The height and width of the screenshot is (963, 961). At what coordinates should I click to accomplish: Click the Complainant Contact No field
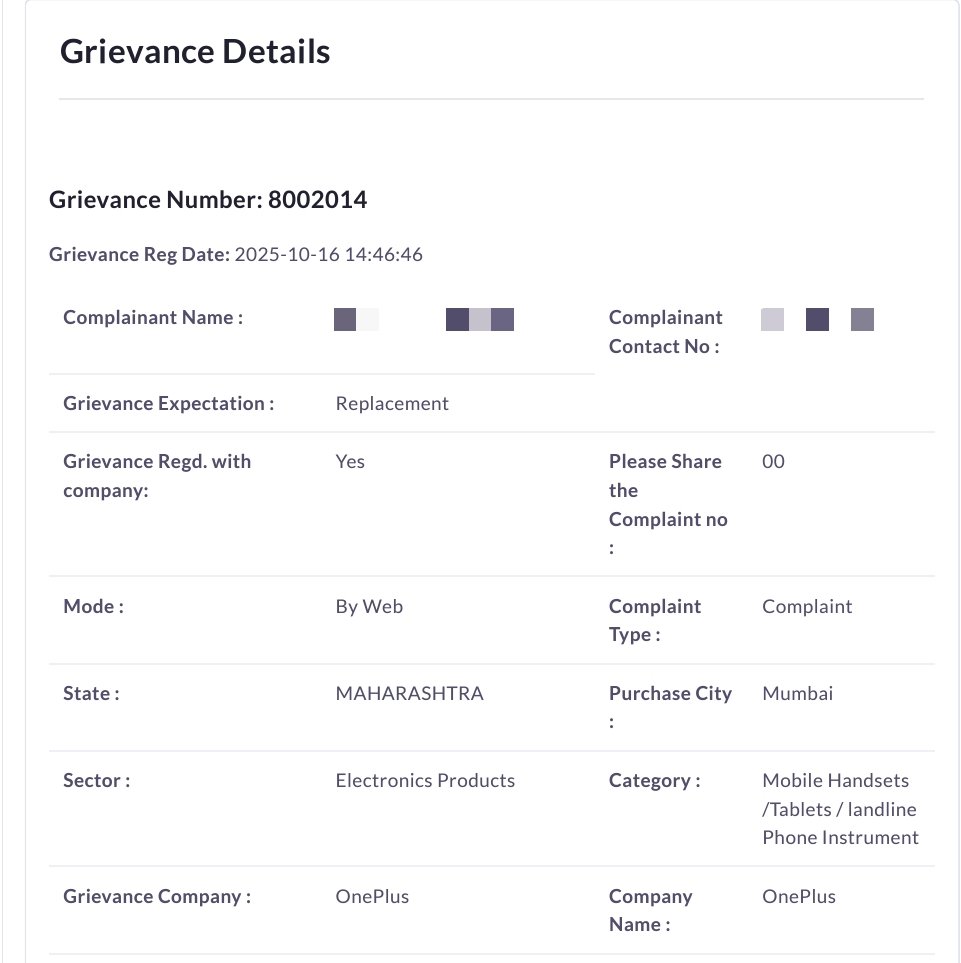pos(665,331)
